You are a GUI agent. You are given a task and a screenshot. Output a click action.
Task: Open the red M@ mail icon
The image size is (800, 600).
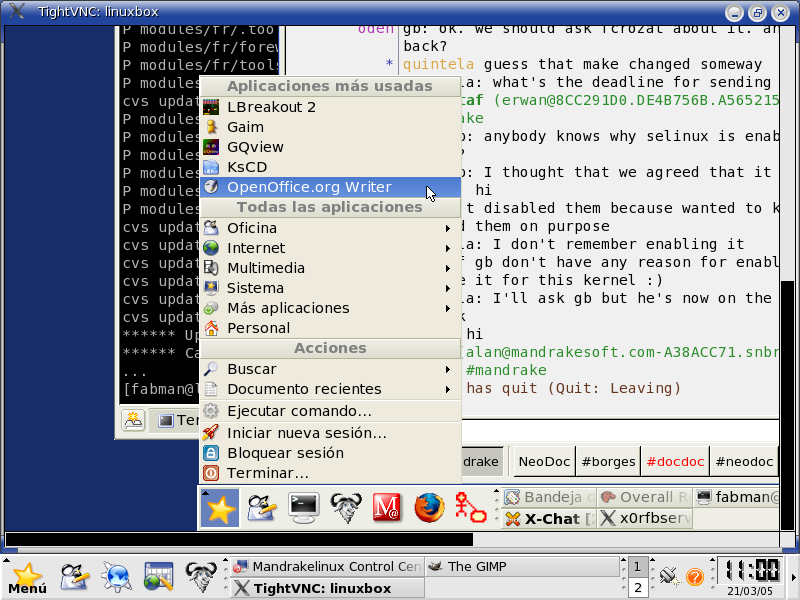[387, 508]
